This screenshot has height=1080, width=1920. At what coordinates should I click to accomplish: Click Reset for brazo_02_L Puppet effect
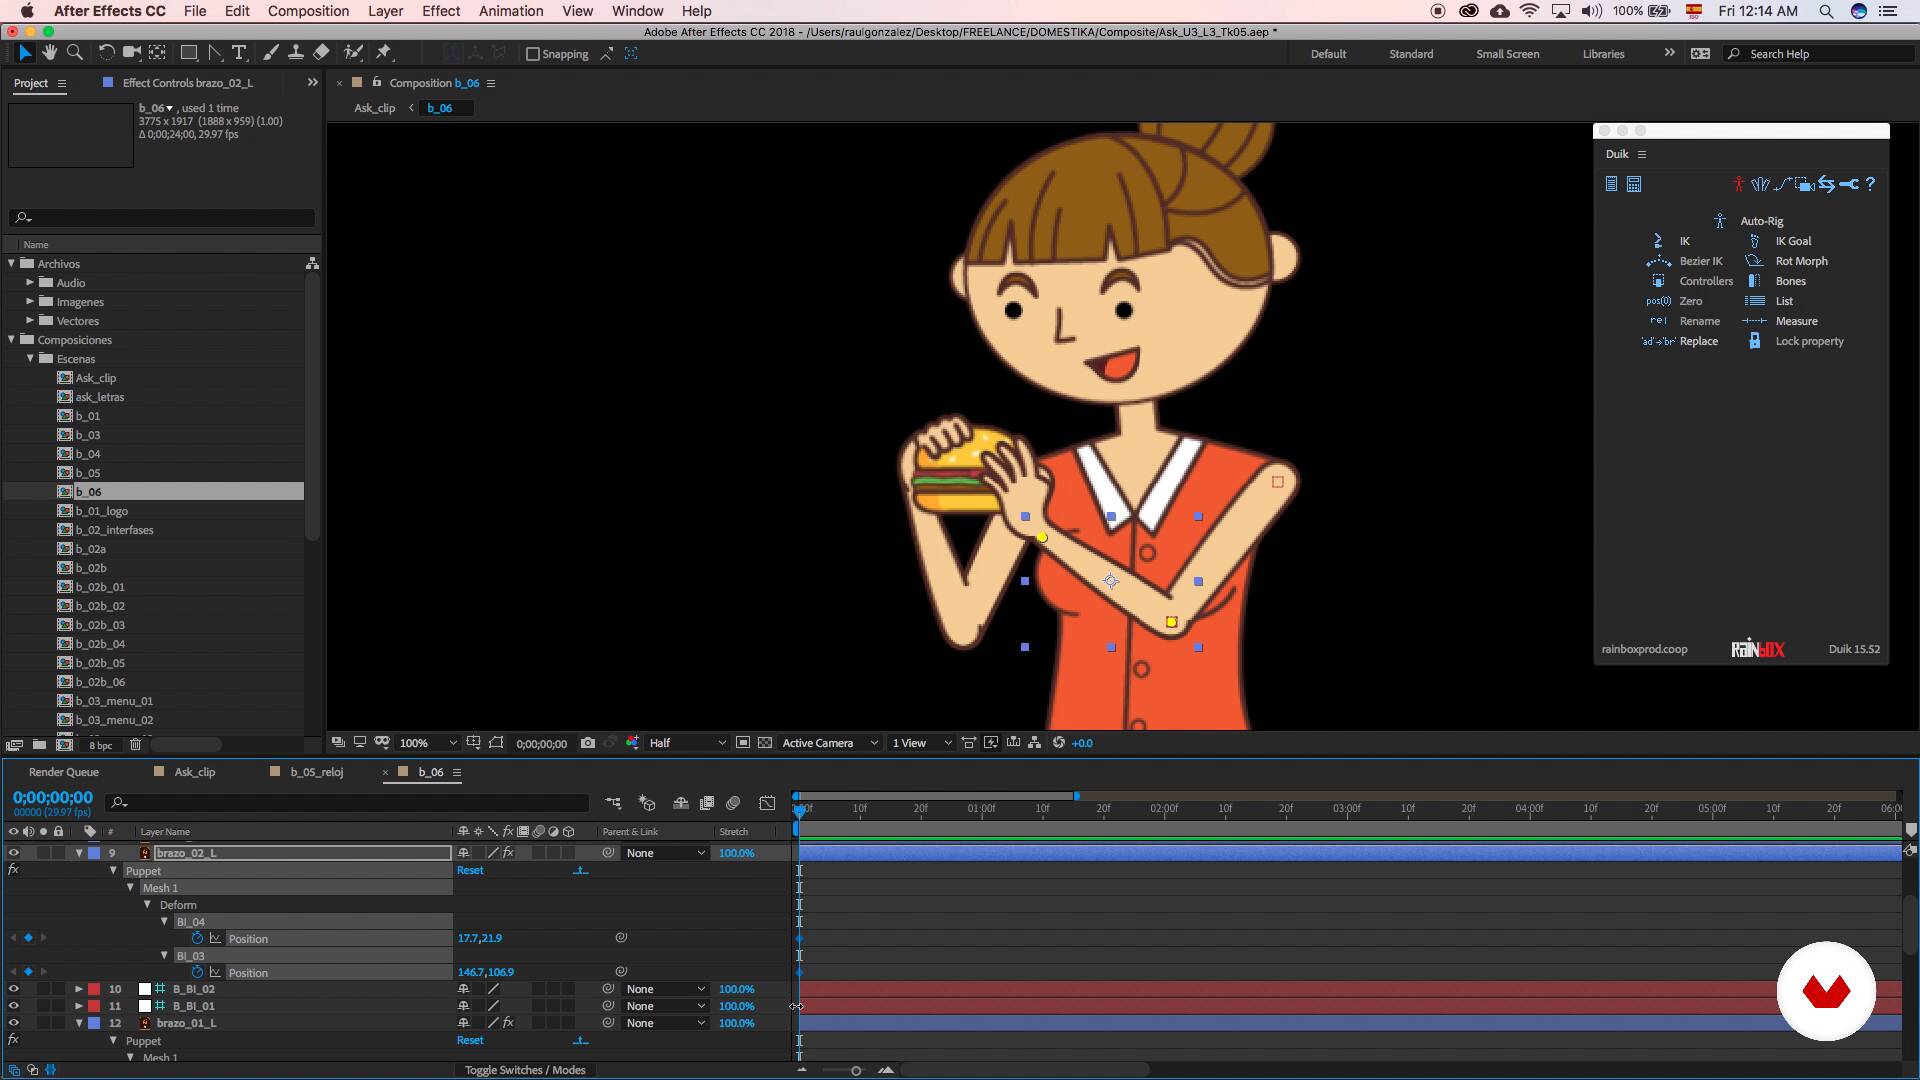(470, 870)
